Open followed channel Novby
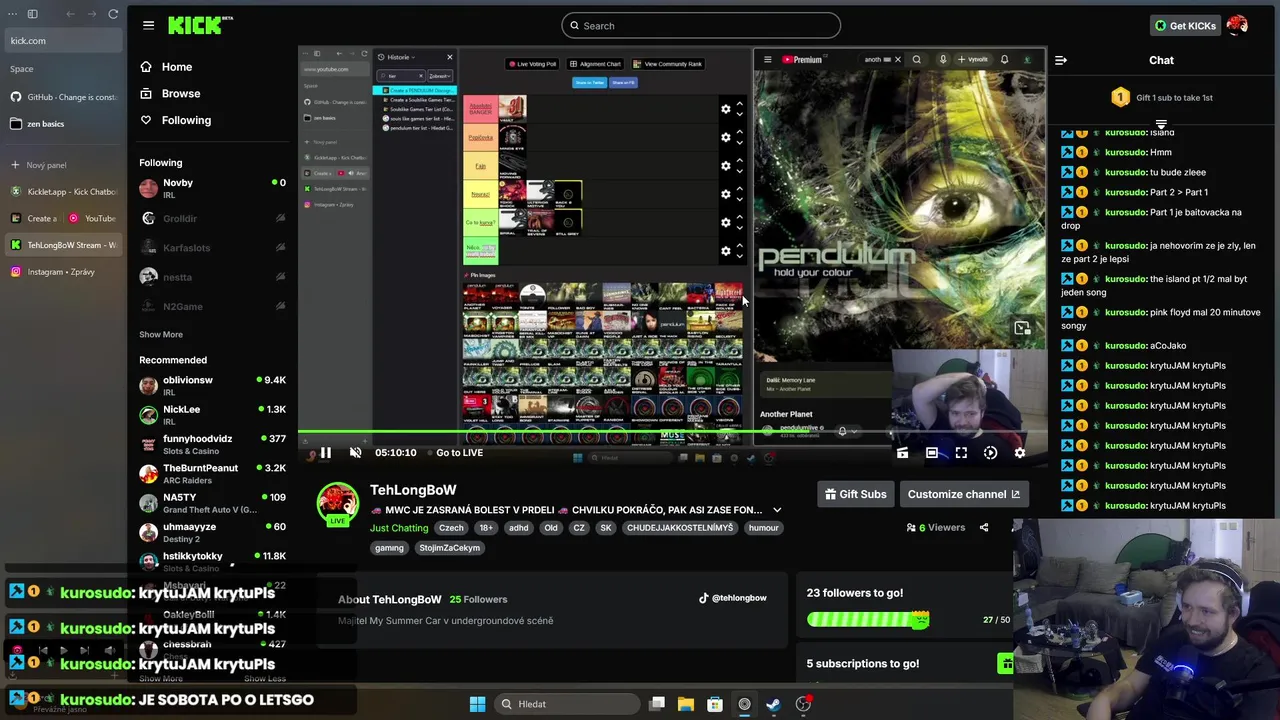Viewport: 1280px width, 720px height. [x=212, y=188]
